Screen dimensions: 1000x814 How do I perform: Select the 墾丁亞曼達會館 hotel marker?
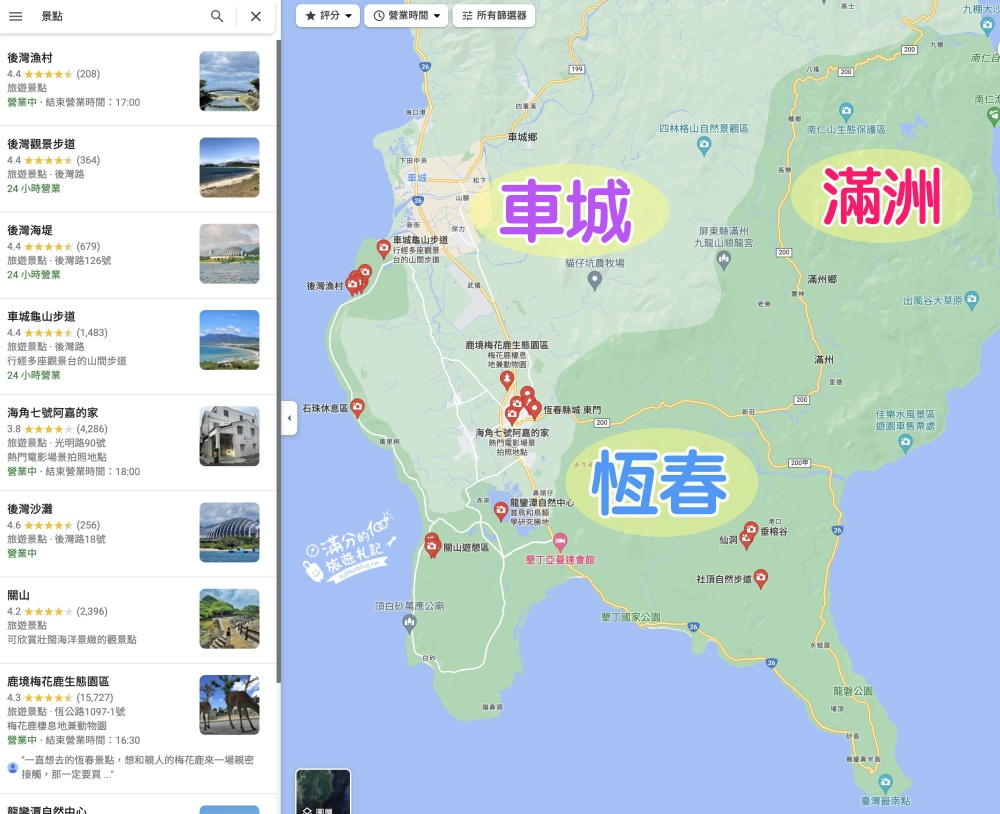[559, 541]
